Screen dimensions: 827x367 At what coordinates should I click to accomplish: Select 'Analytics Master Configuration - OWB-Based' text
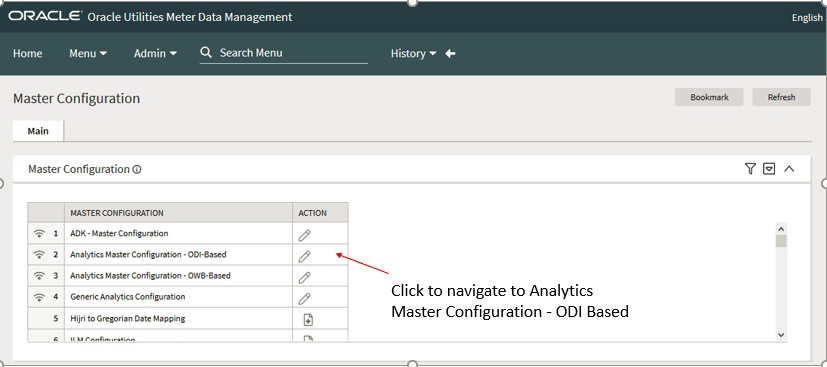[150, 275]
